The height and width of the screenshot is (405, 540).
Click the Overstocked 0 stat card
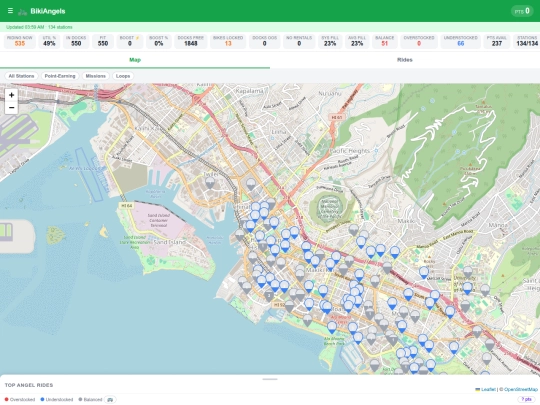tap(419, 41)
